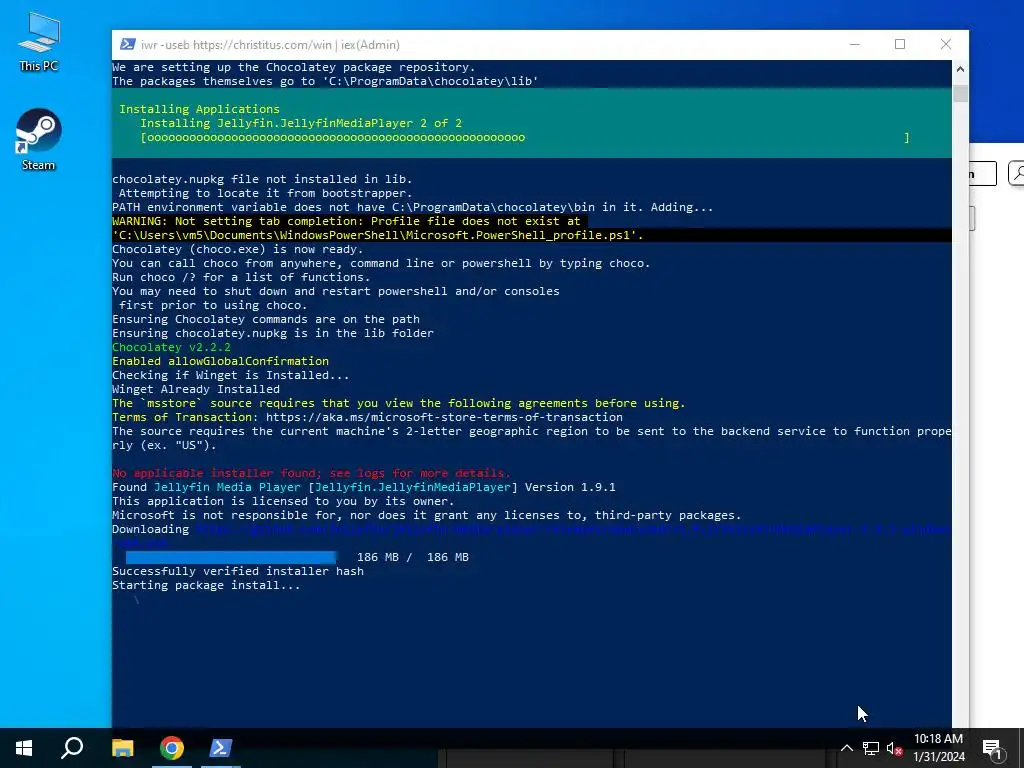
Task: Open the This PC desktop icon
Action: coord(39,41)
